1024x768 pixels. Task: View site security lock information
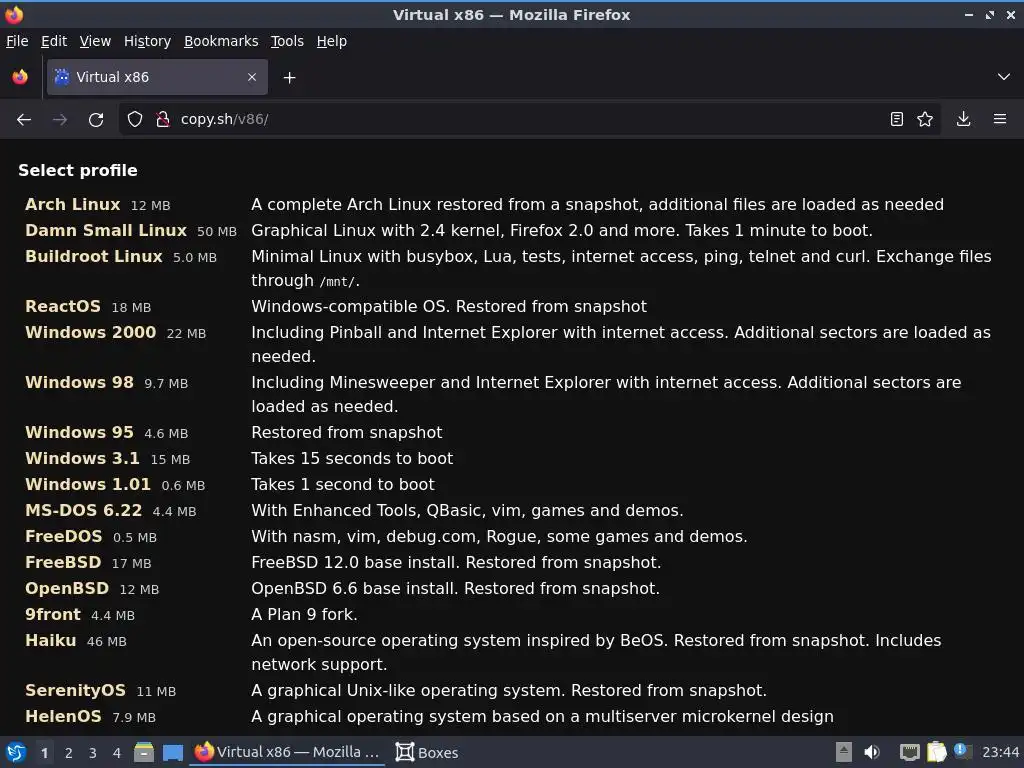(x=163, y=120)
